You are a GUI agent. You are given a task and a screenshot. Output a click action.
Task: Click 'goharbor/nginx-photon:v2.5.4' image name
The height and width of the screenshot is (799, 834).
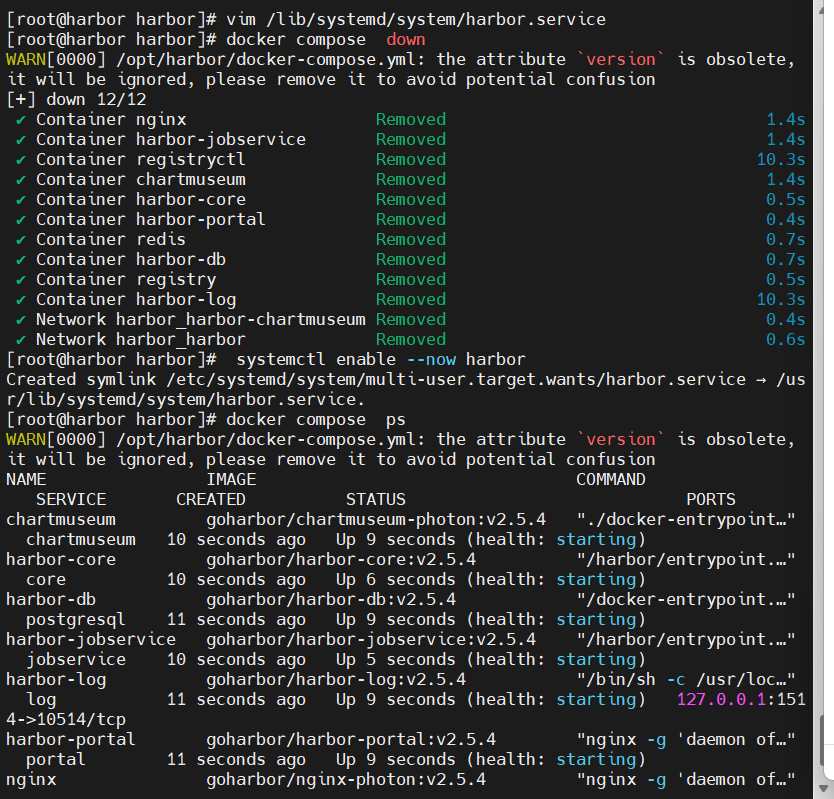coord(346,779)
